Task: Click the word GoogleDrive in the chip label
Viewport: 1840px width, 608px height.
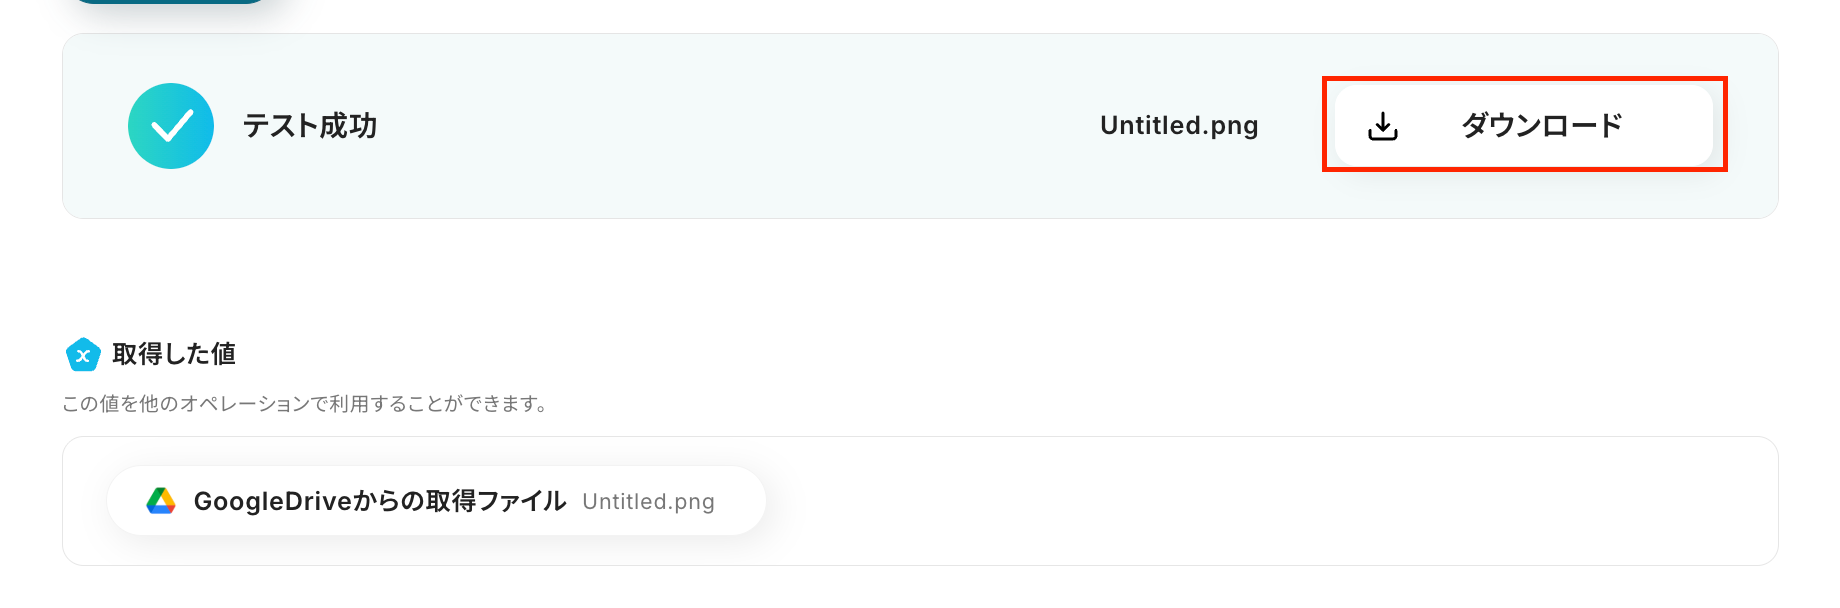Action: click(272, 502)
